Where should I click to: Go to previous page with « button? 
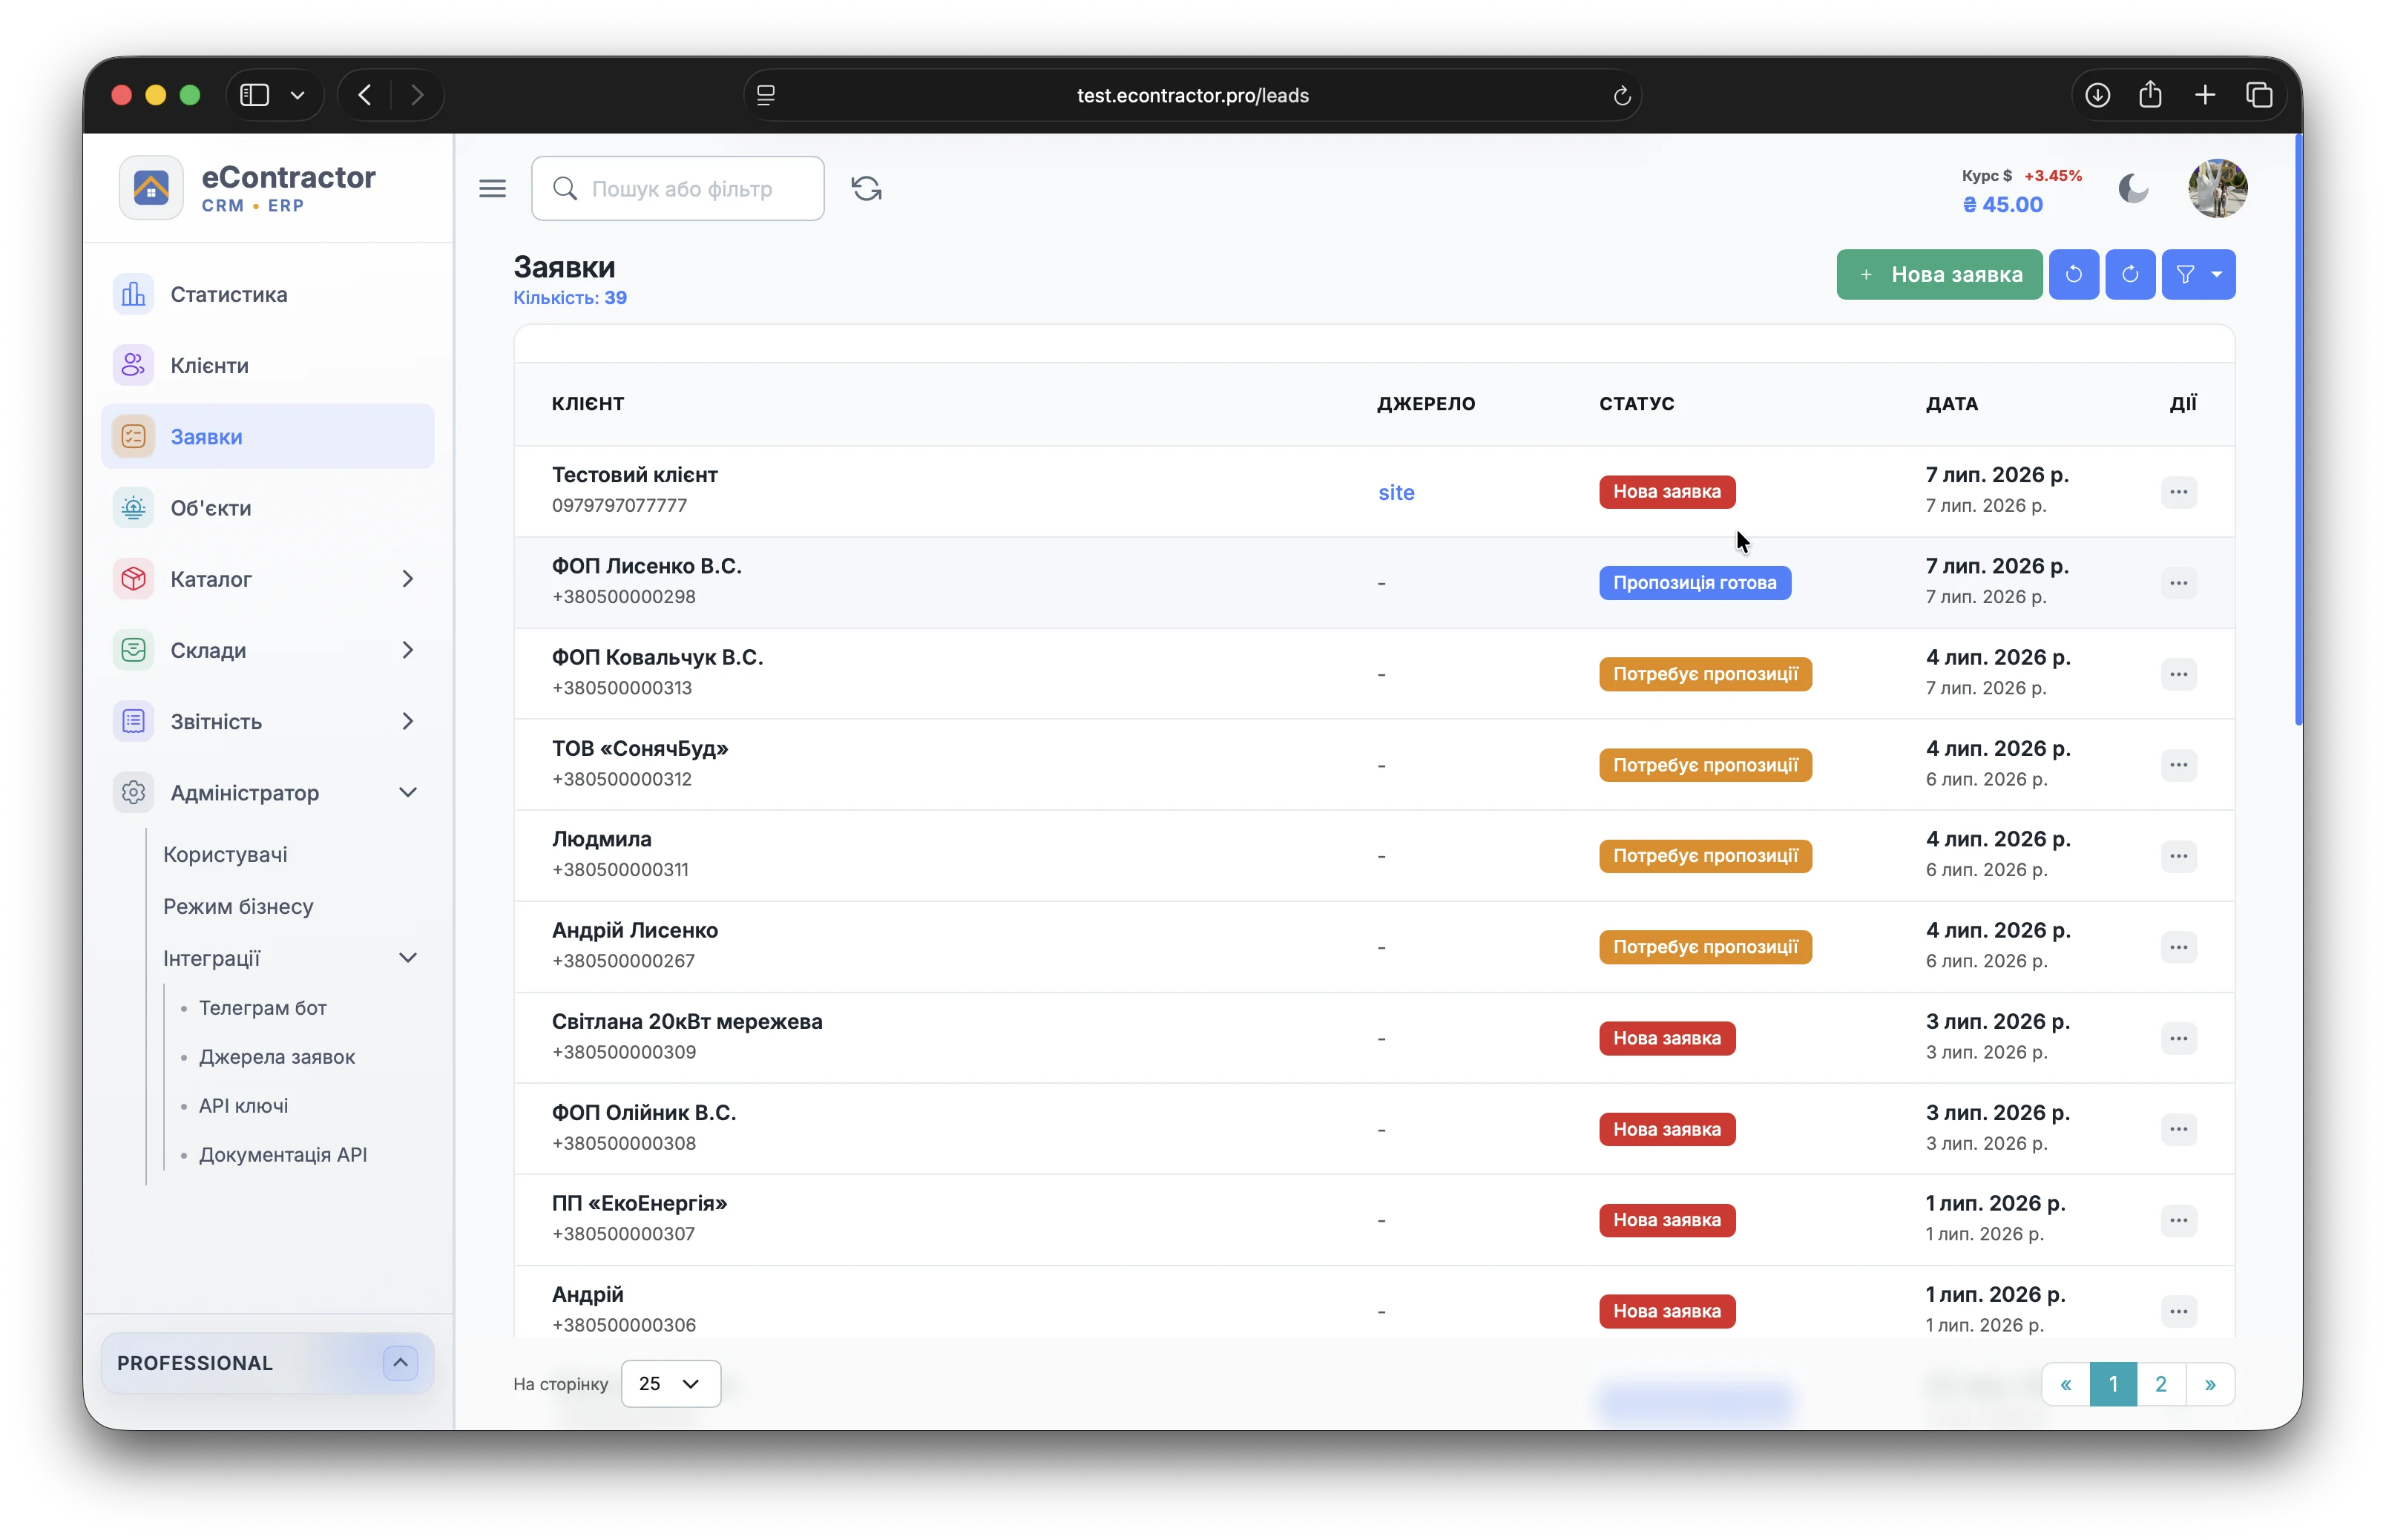pyautogui.click(x=2065, y=1383)
